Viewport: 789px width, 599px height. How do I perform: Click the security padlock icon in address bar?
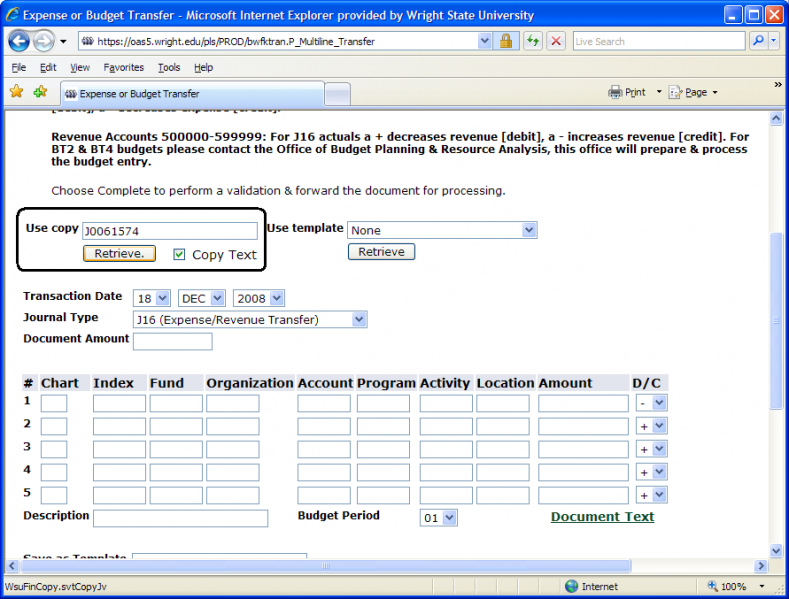pos(506,41)
